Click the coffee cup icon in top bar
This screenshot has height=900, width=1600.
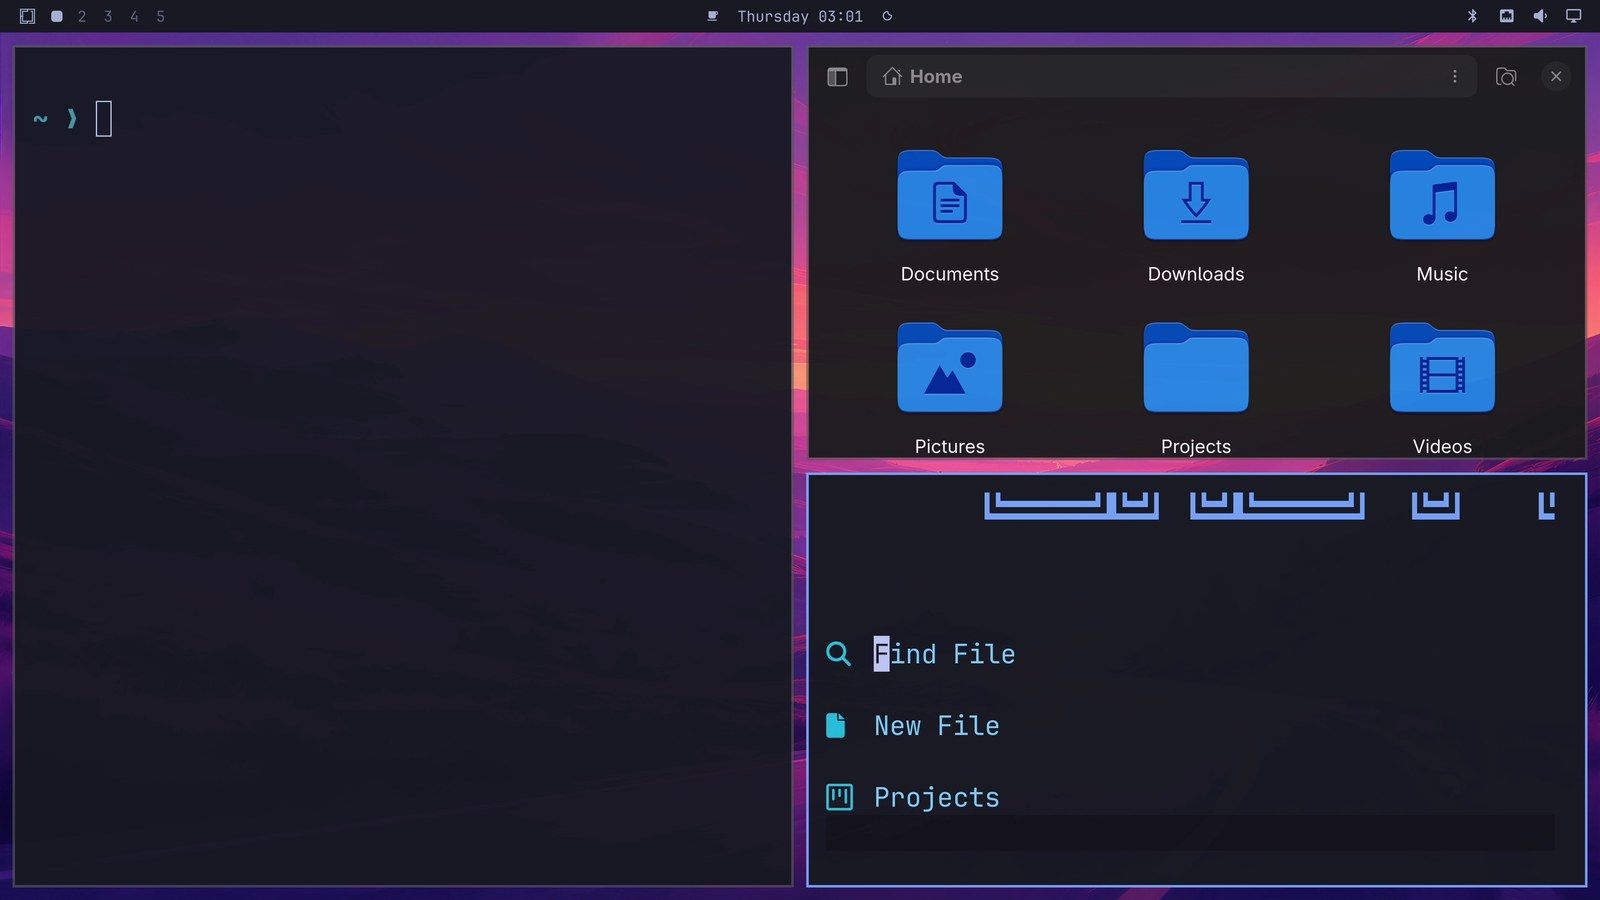713,16
